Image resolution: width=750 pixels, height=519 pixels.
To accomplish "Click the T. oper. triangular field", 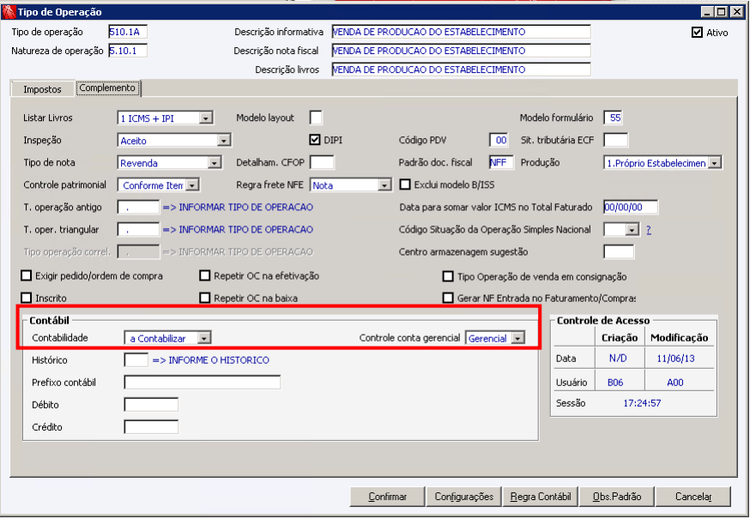I will [x=138, y=230].
